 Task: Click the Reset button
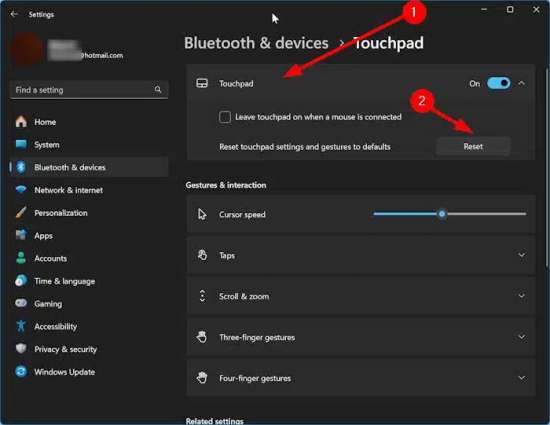click(473, 146)
